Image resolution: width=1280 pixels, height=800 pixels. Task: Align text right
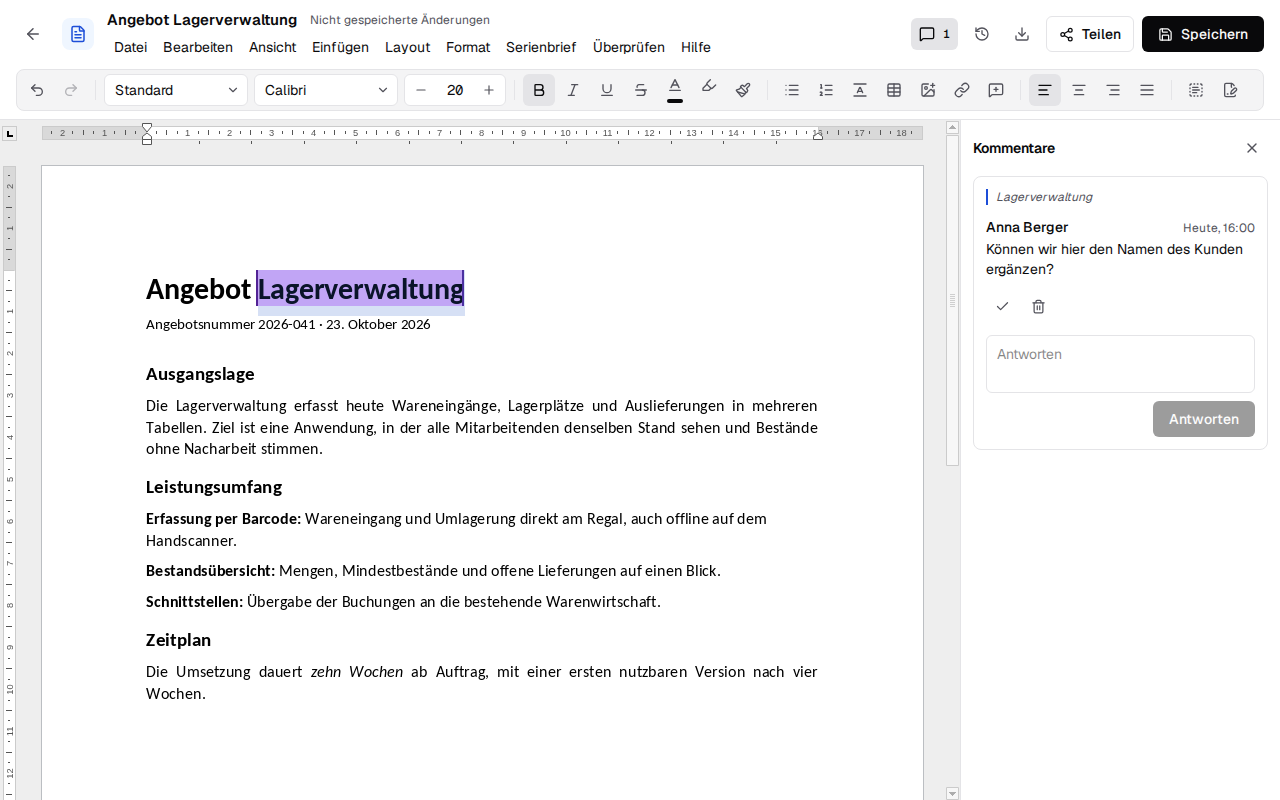pos(1113,90)
